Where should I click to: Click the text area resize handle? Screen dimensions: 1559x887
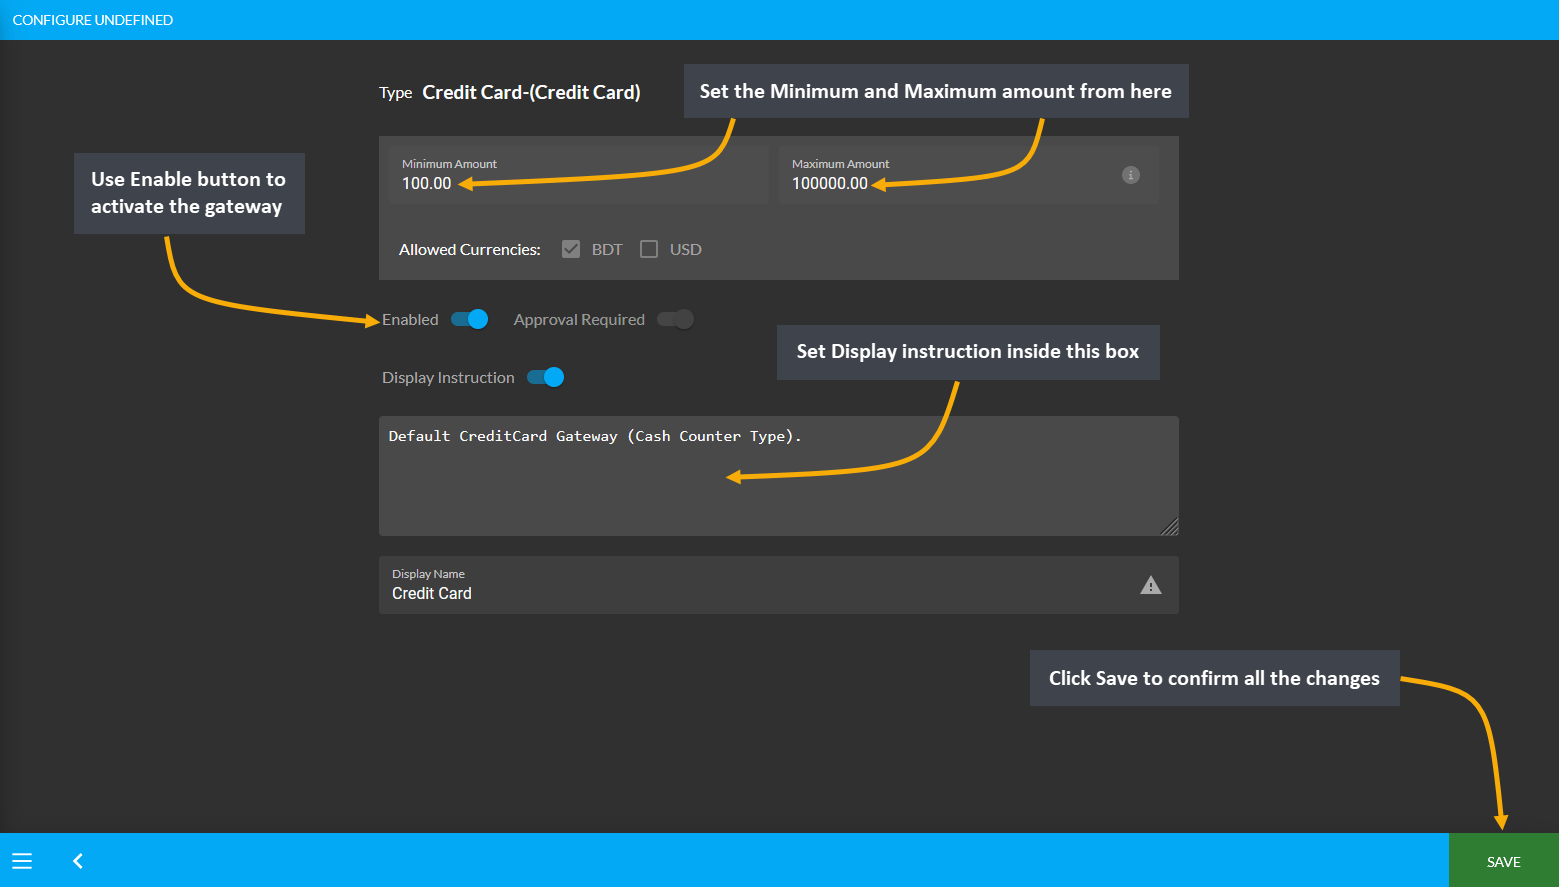coord(1170,527)
